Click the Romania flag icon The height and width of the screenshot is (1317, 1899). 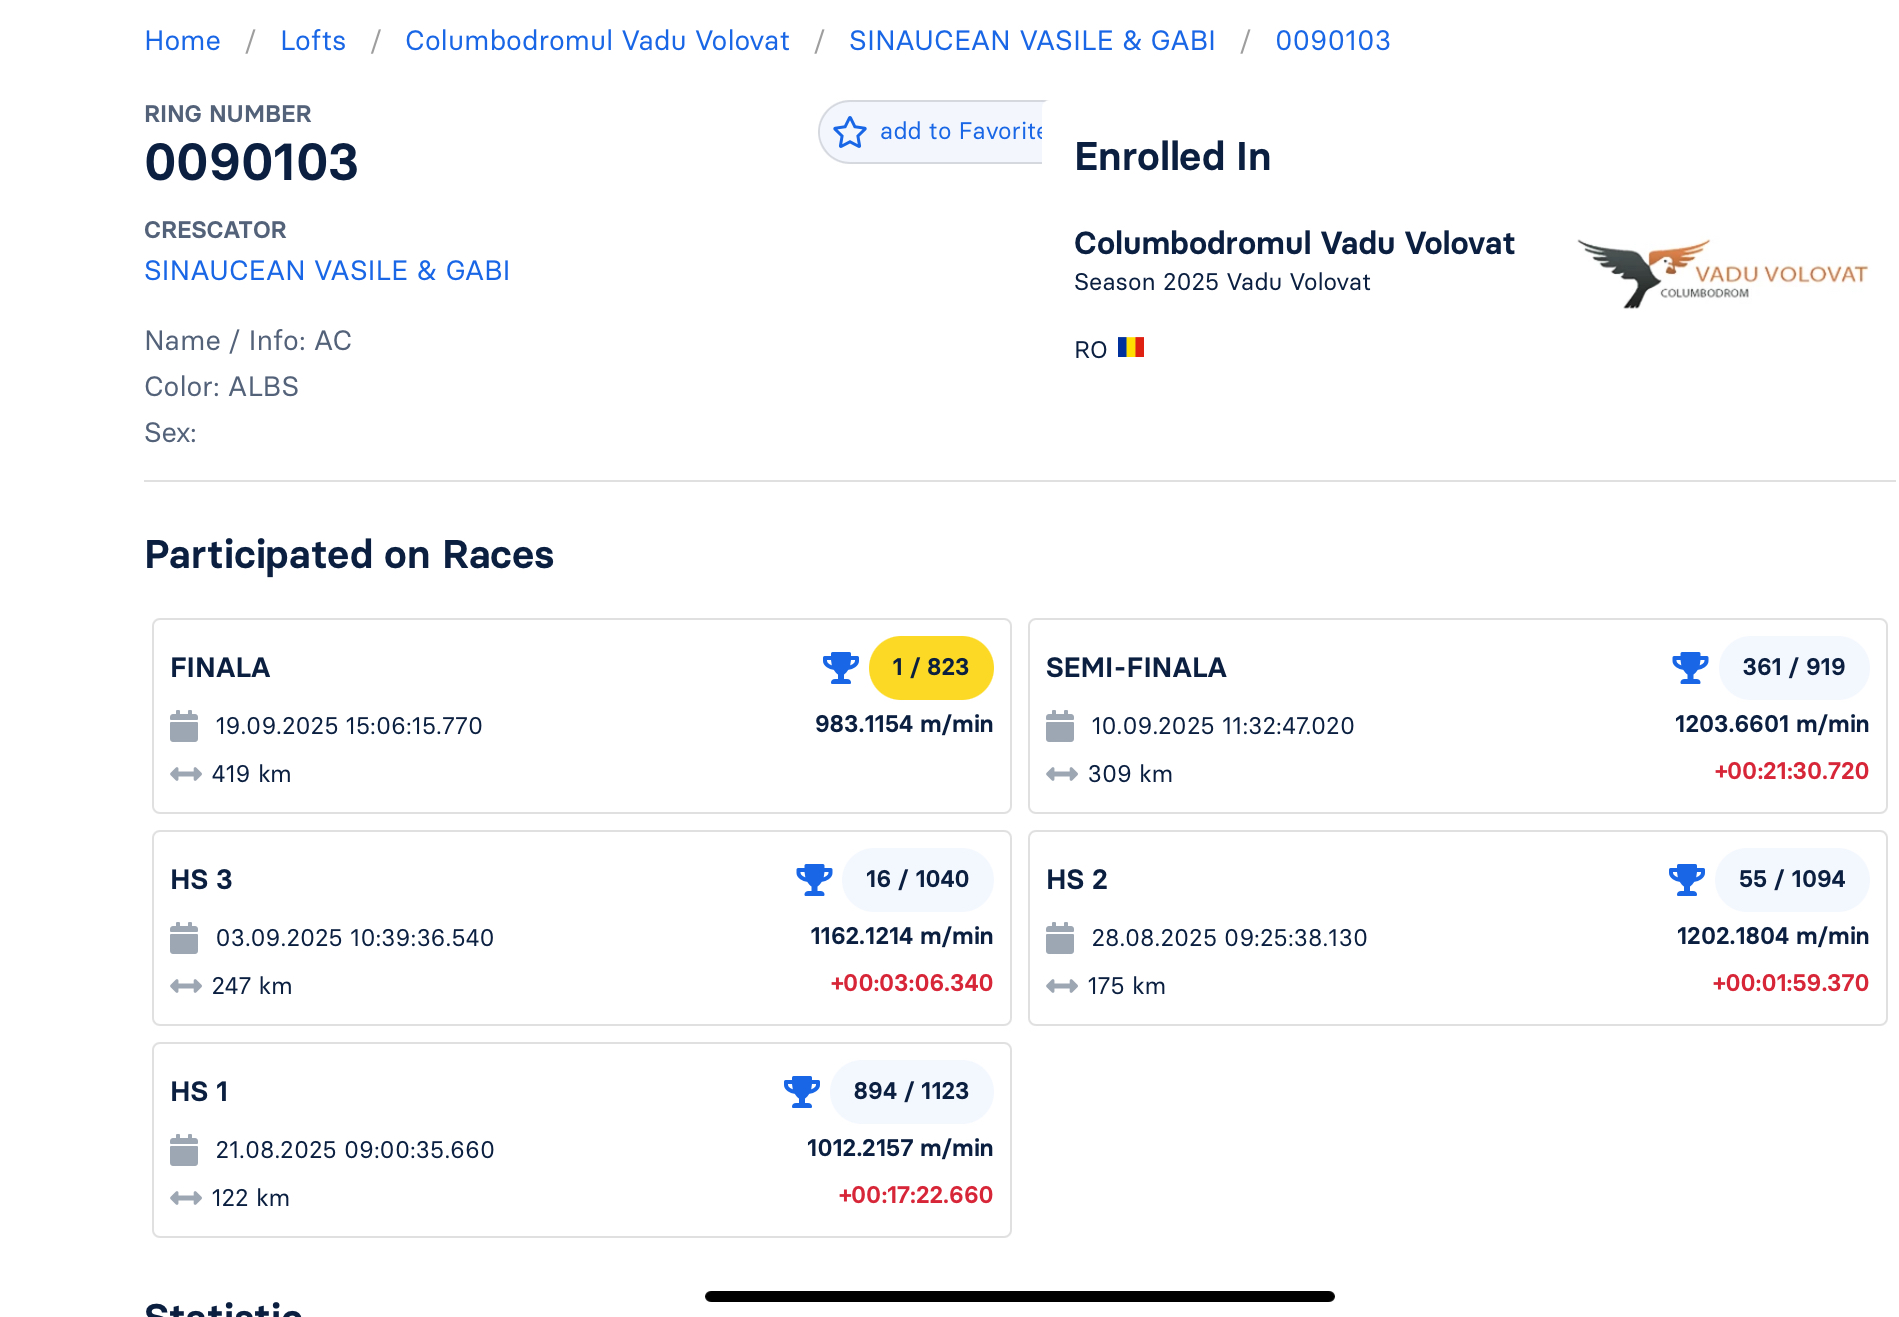click(x=1131, y=348)
